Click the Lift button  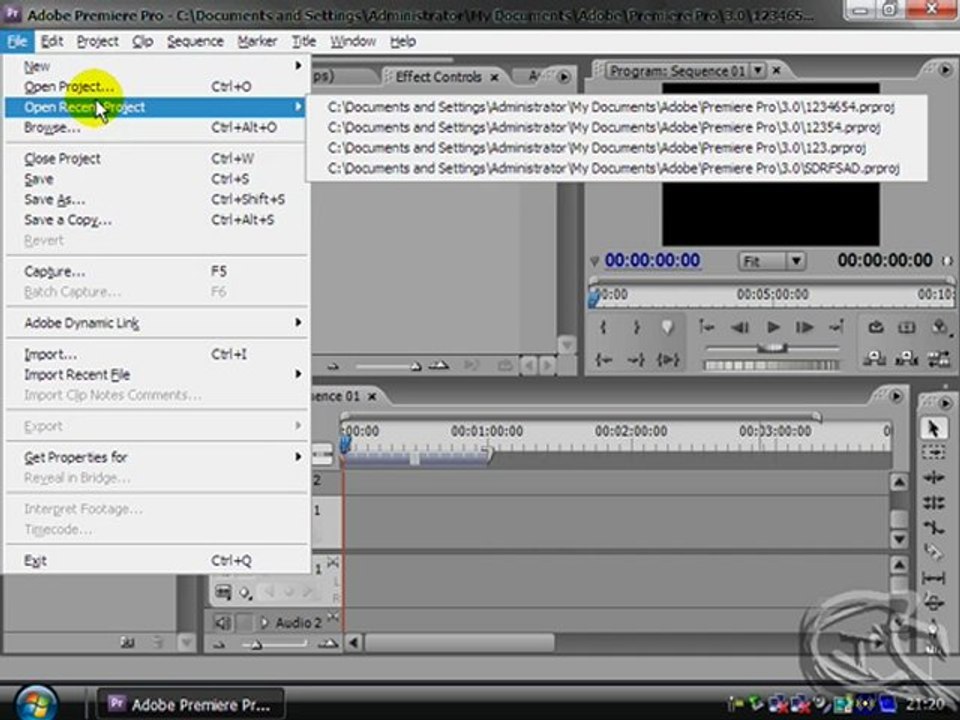pyautogui.click(x=874, y=359)
